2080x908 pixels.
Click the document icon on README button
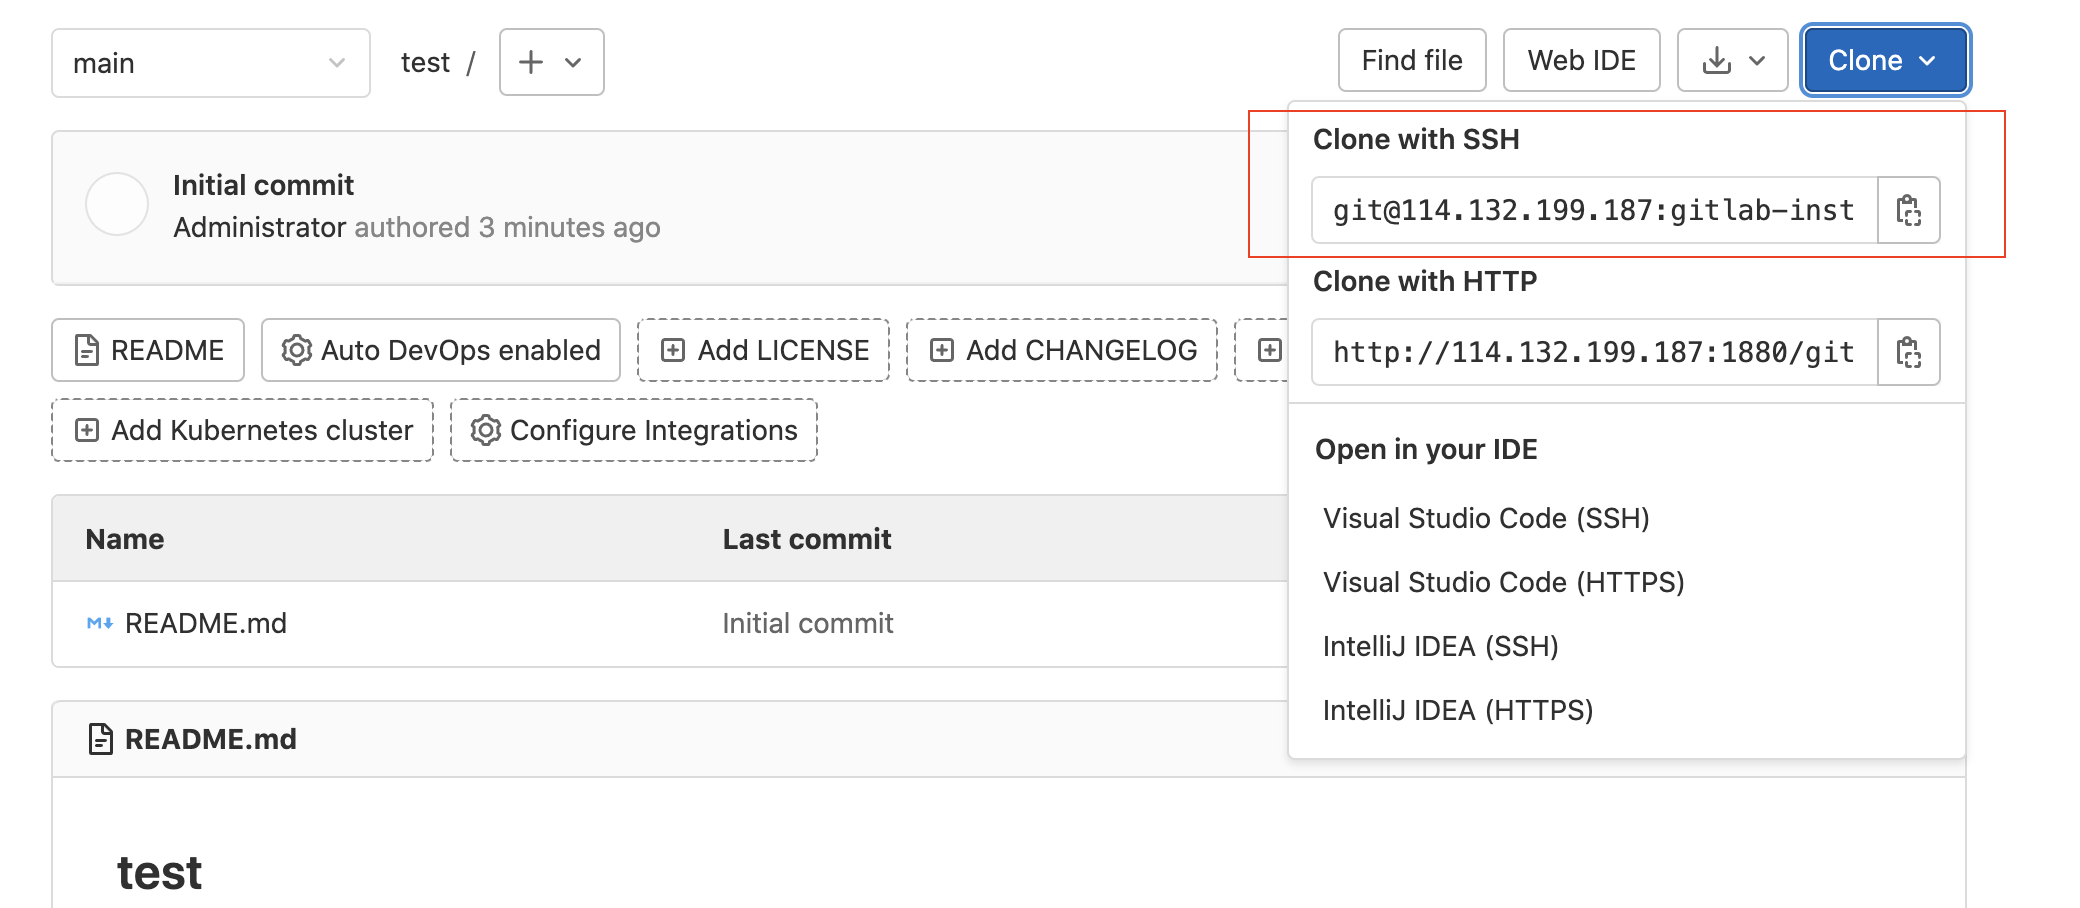[x=87, y=350]
